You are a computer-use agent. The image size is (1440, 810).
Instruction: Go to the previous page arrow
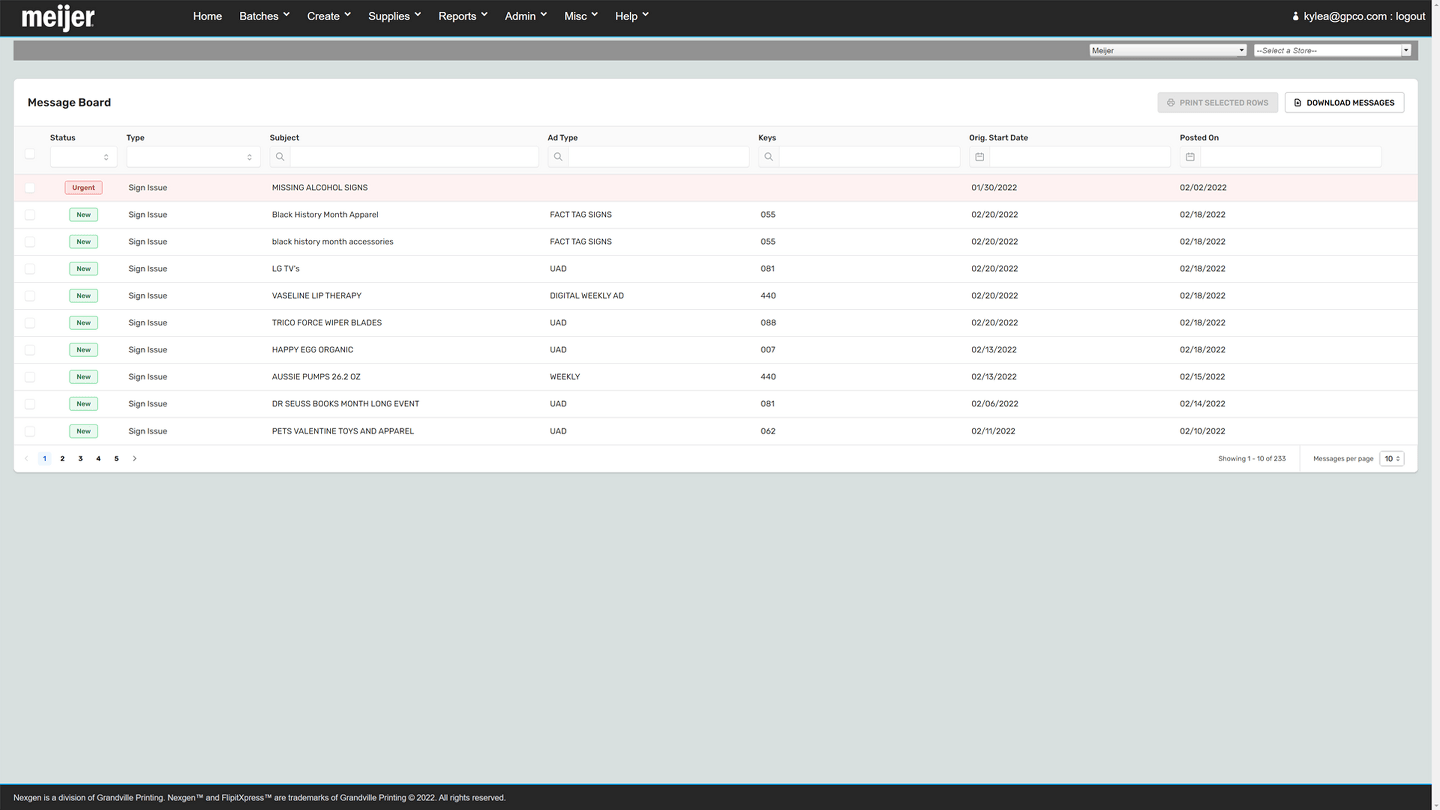pyautogui.click(x=26, y=459)
